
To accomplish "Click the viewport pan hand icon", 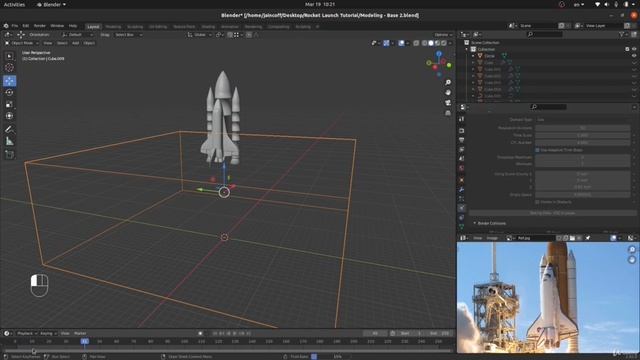I will [x=448, y=93].
